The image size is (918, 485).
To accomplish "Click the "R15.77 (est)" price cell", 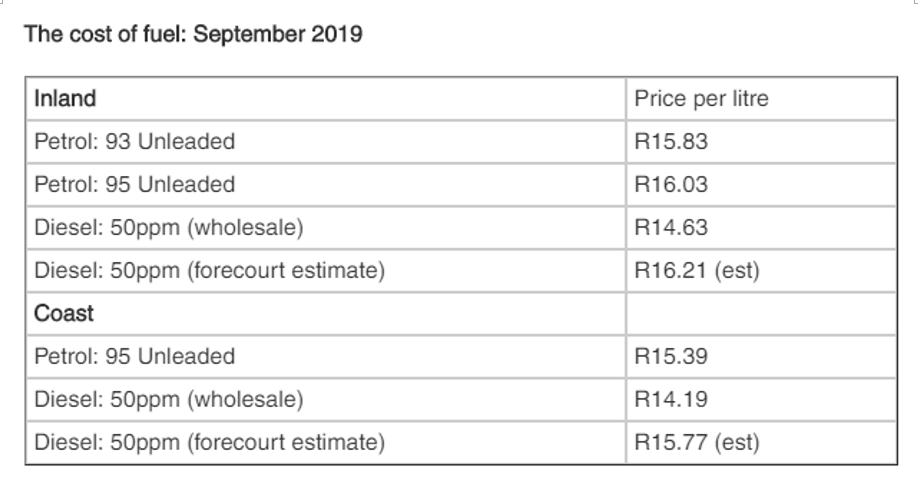I will 761,442.
